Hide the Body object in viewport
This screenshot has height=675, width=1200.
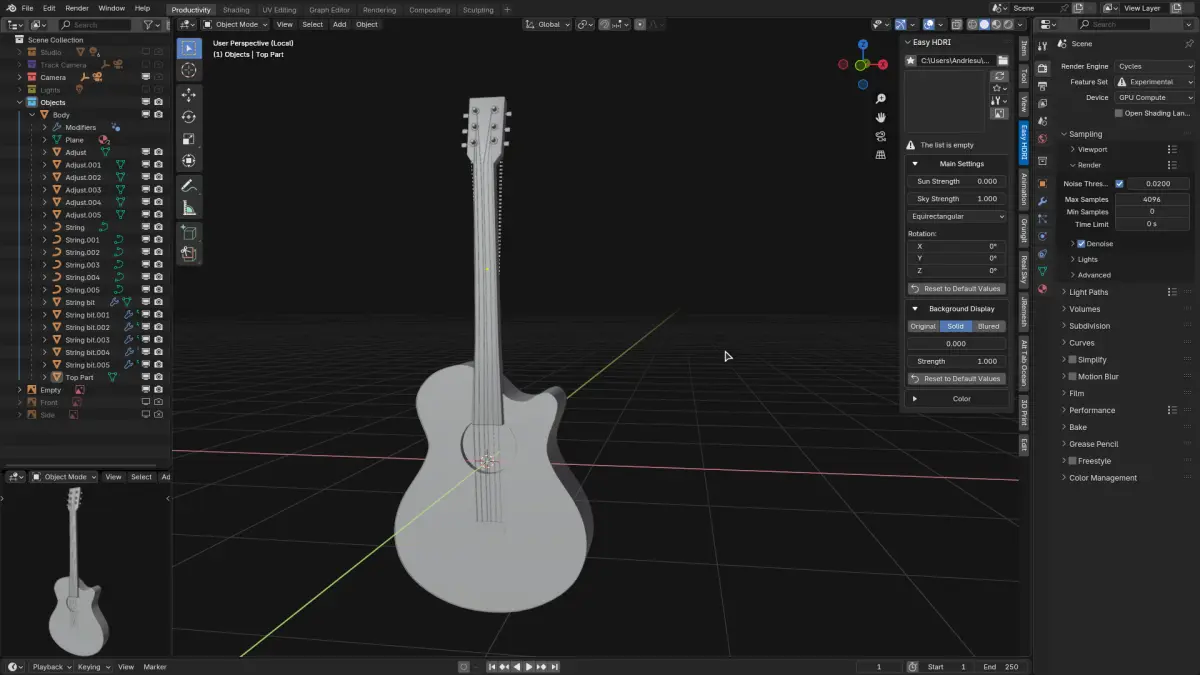pos(146,115)
